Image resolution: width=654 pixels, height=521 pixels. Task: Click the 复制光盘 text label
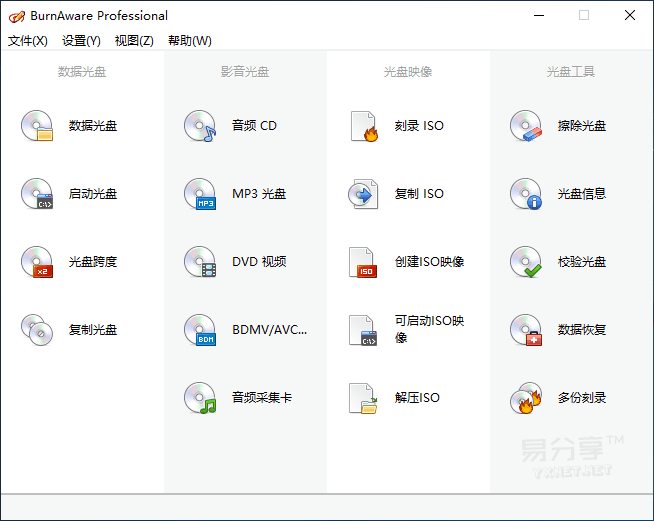(x=93, y=330)
